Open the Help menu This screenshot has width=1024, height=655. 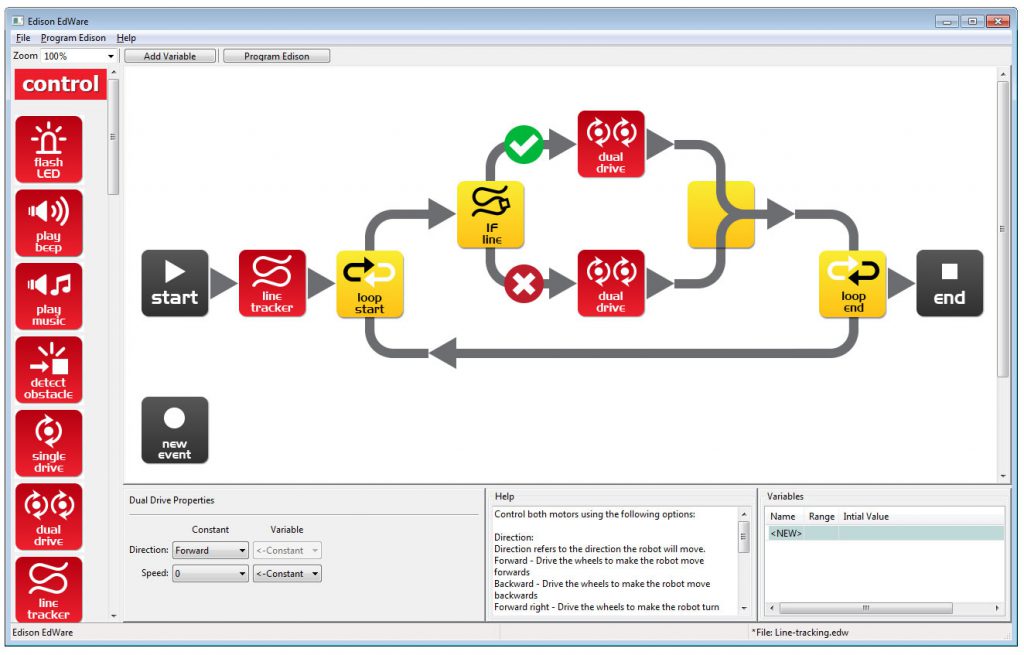click(126, 38)
